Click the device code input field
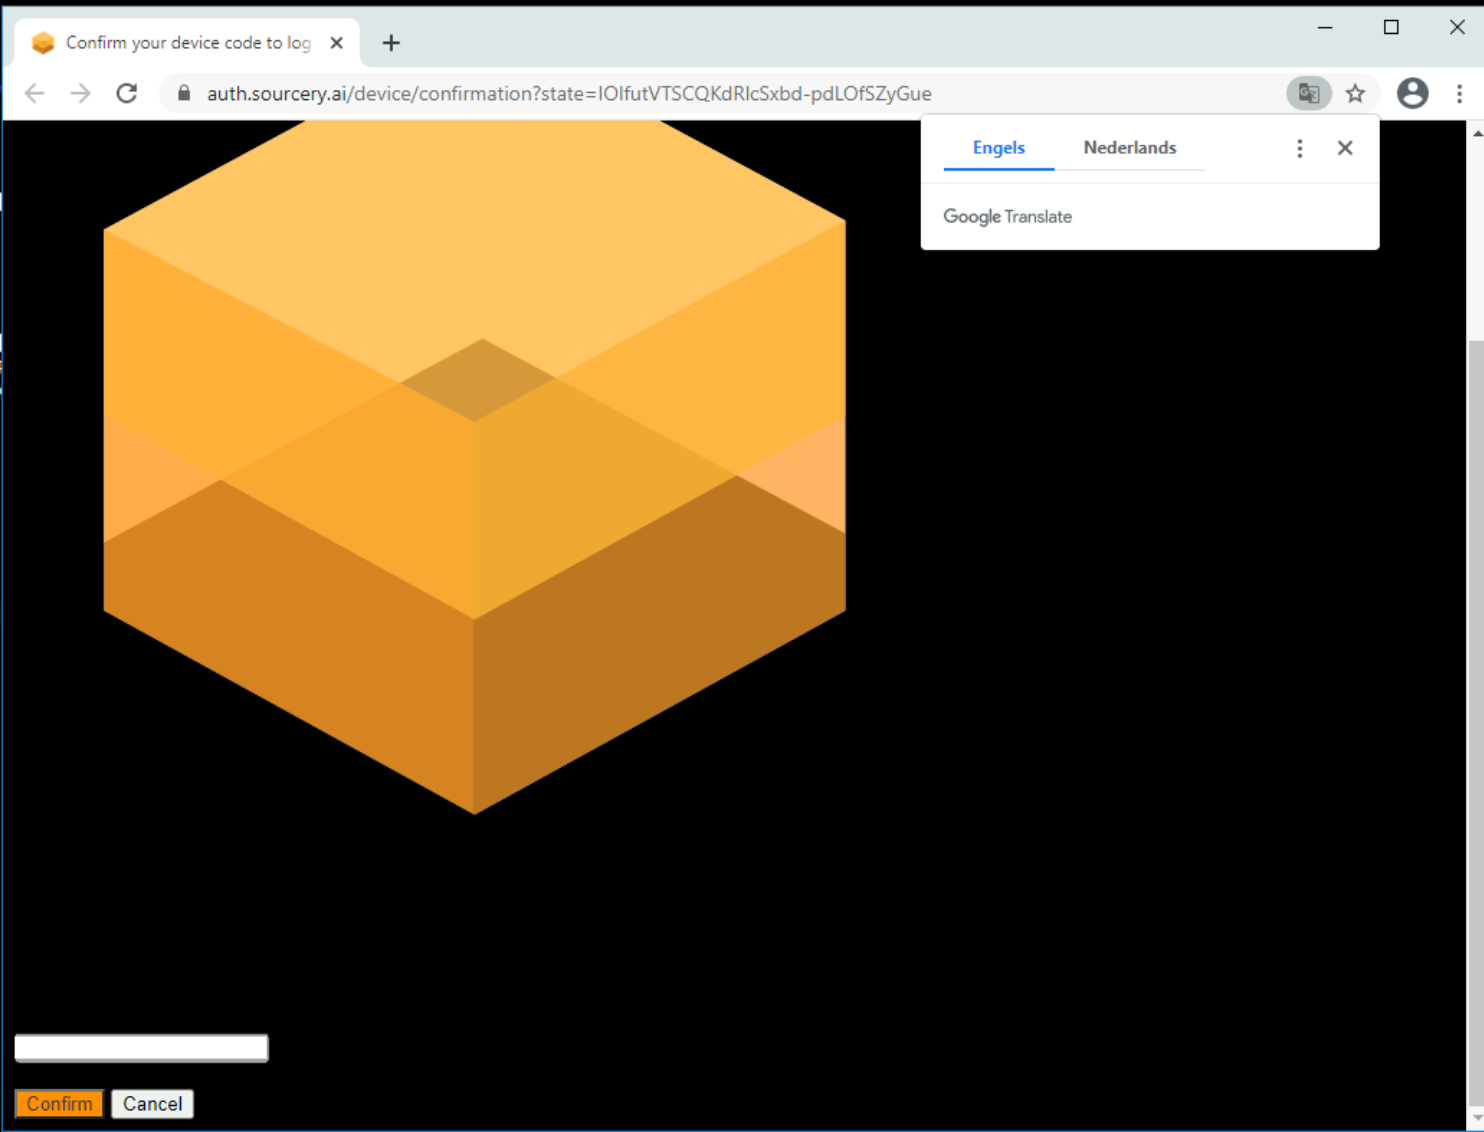This screenshot has height=1132, width=1484. click(141, 1048)
